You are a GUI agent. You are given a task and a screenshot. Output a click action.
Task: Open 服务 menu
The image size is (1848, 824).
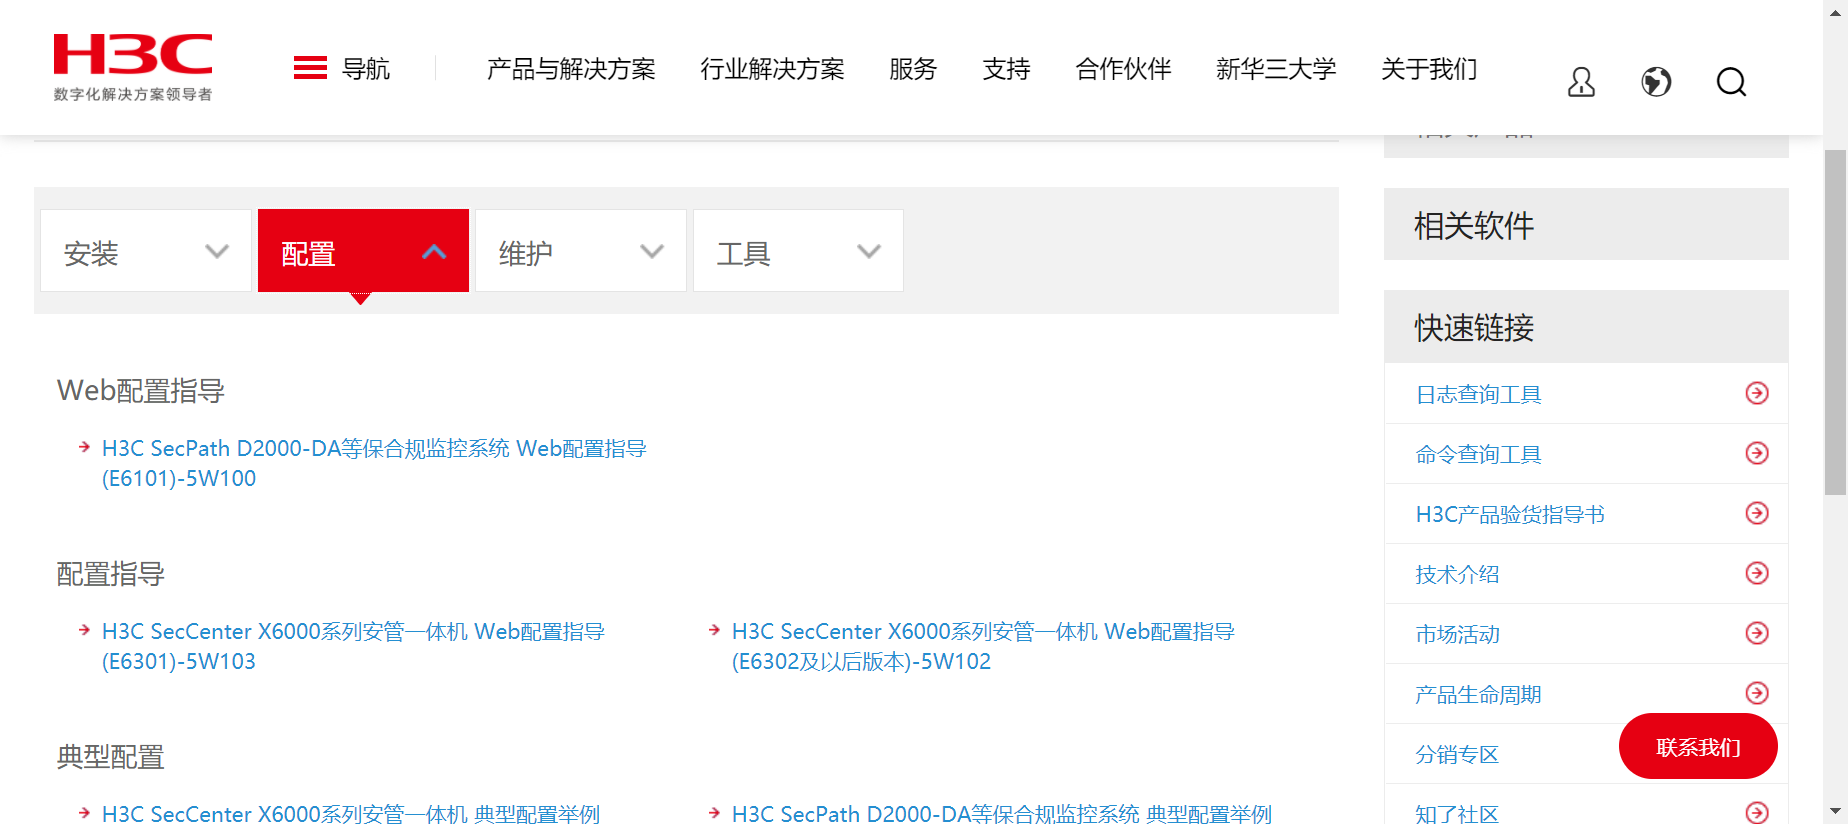click(x=913, y=69)
